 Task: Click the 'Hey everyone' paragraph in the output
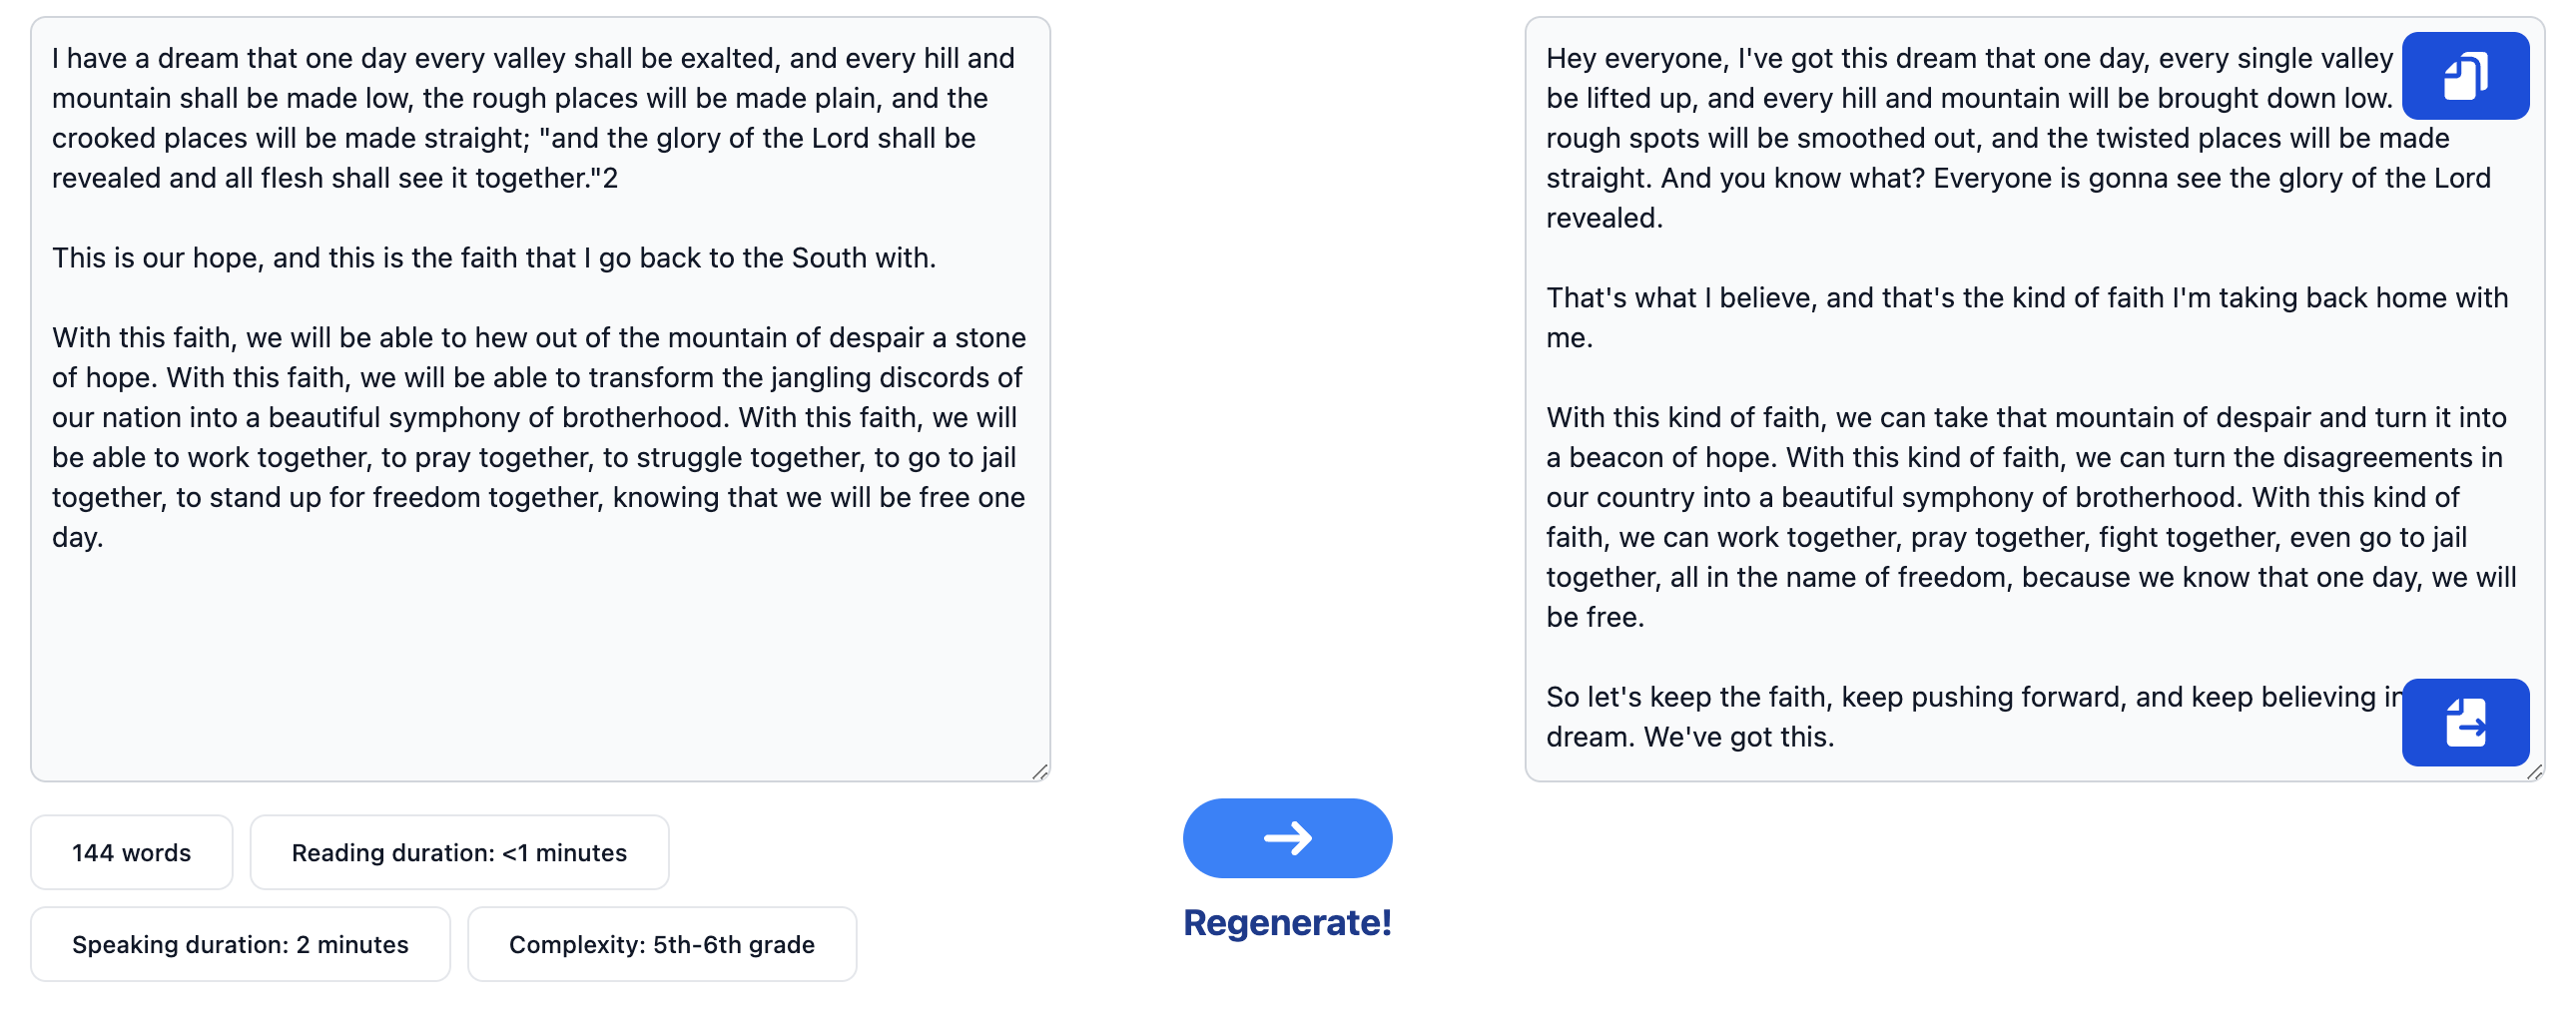(x=2018, y=138)
